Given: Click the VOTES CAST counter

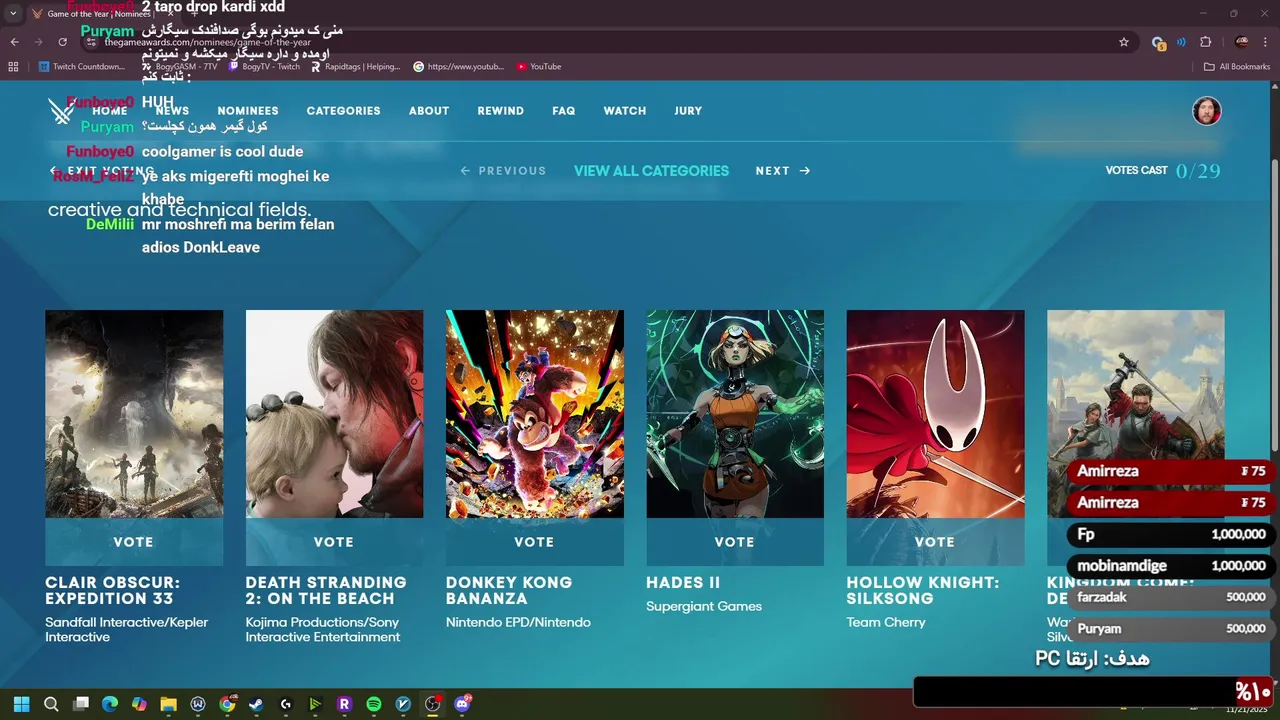Looking at the screenshot, I should (1163, 171).
